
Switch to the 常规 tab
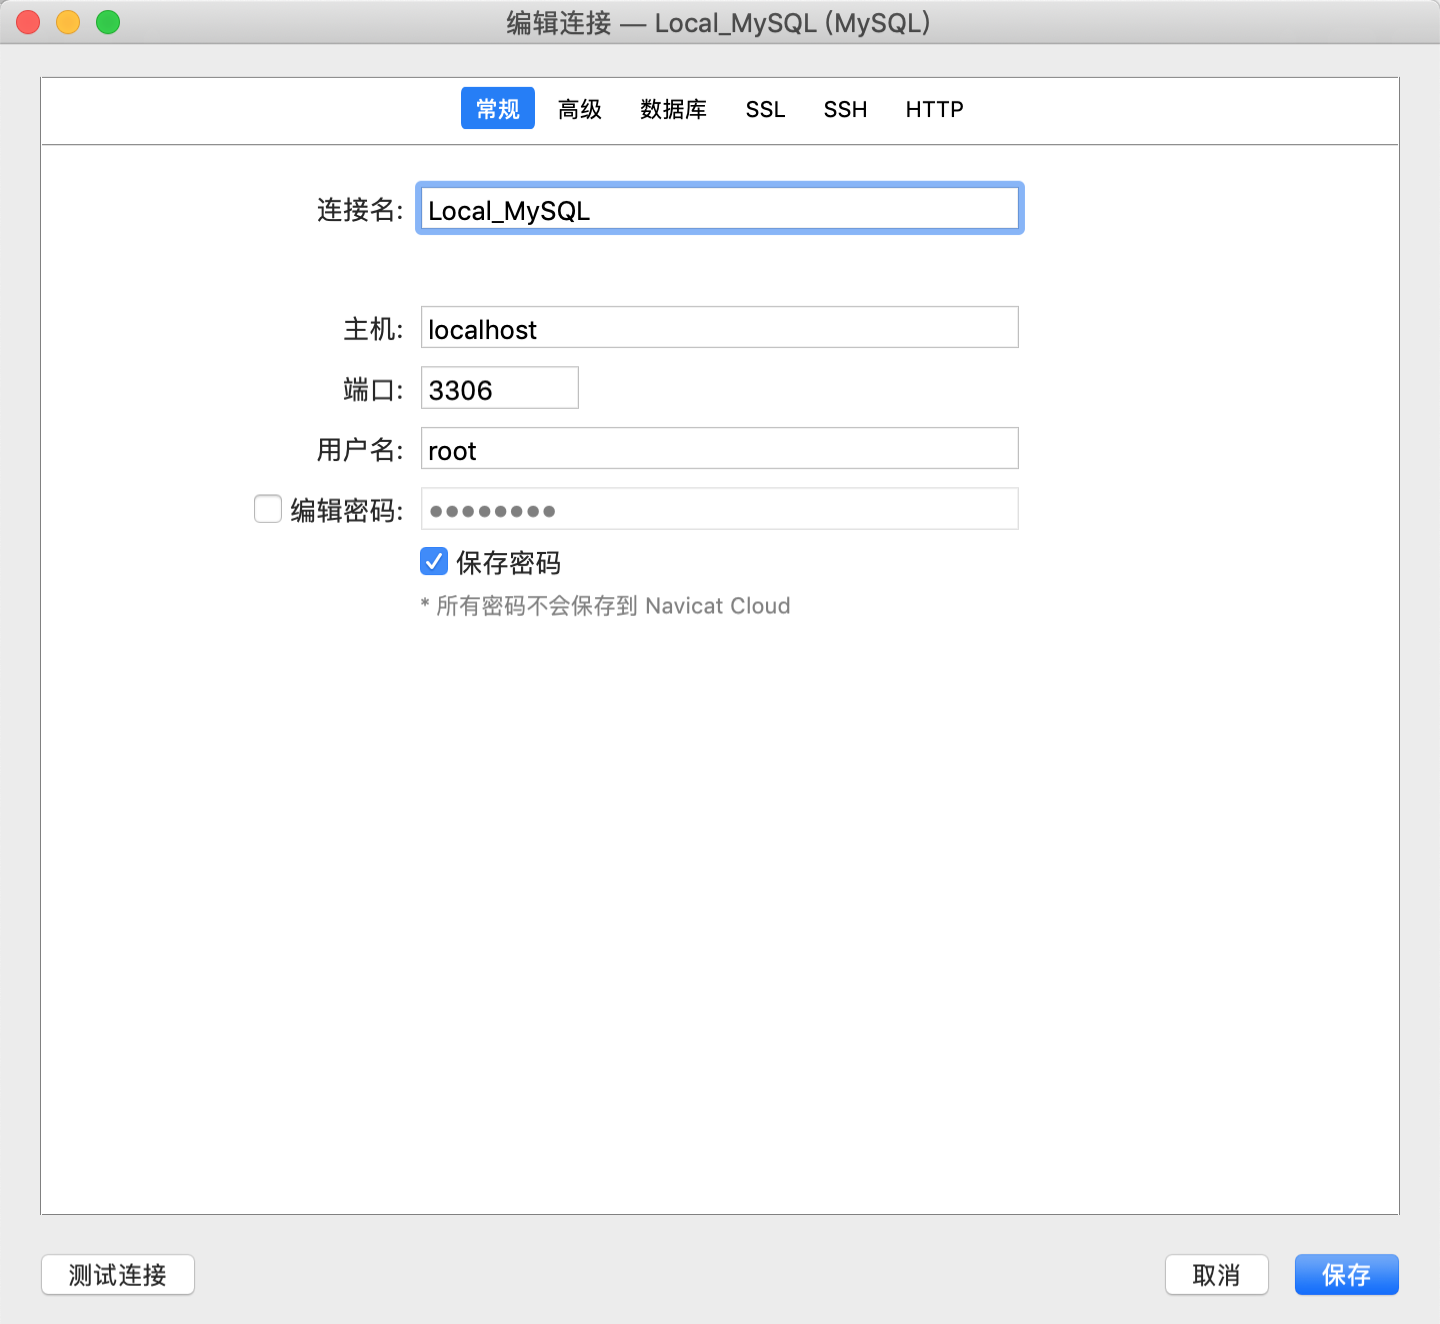(498, 108)
